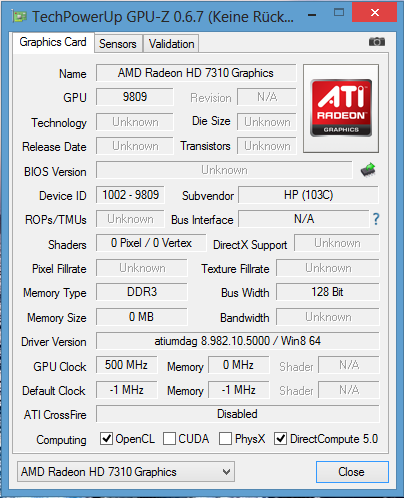Click the camera screenshot icon
This screenshot has width=404, height=498.
[x=377, y=42]
